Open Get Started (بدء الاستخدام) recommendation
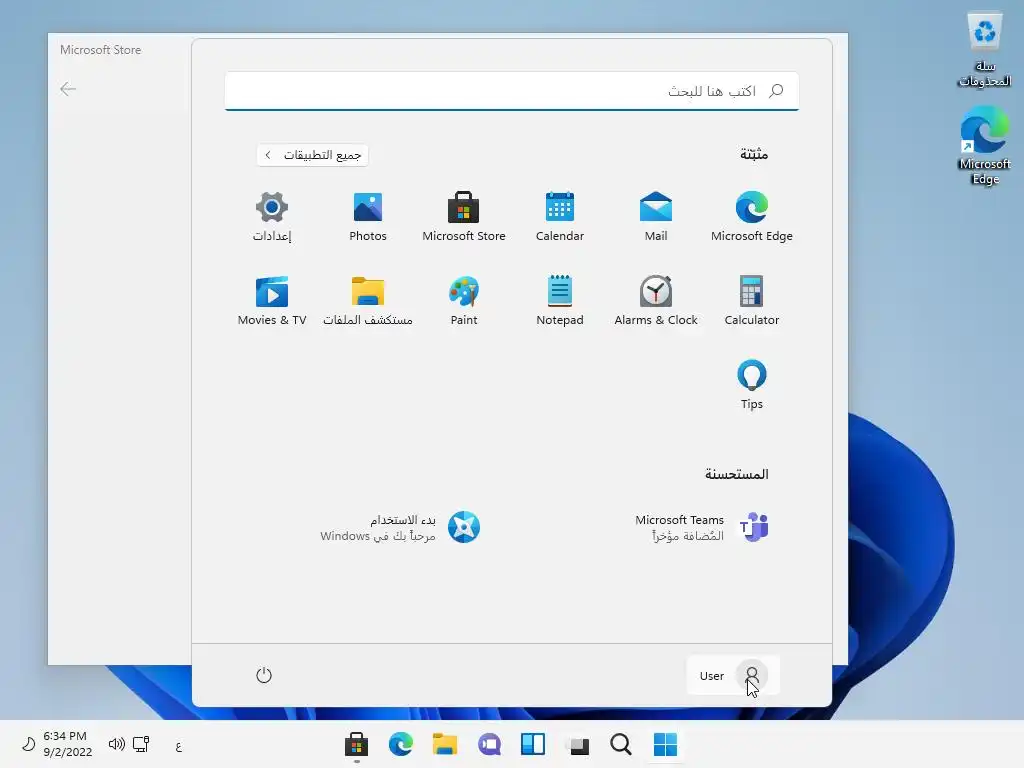This screenshot has width=1024, height=768. pos(400,527)
